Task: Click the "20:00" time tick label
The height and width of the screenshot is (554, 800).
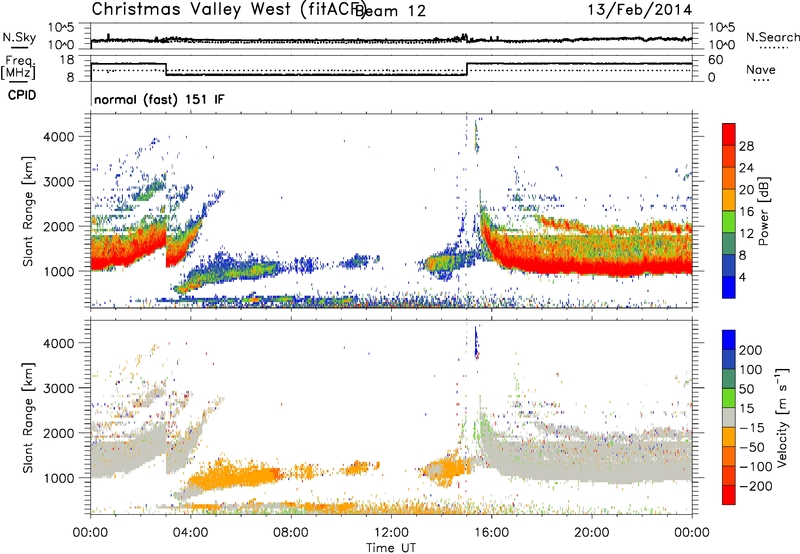Action: [x=591, y=533]
